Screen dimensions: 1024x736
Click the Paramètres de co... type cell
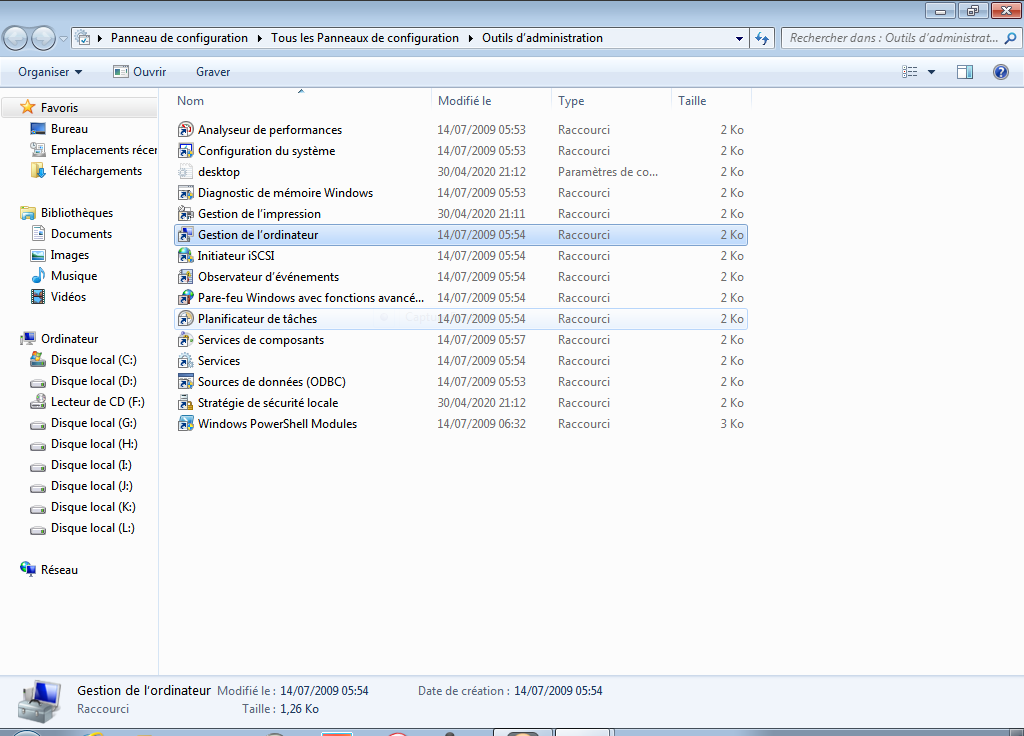click(x=607, y=172)
